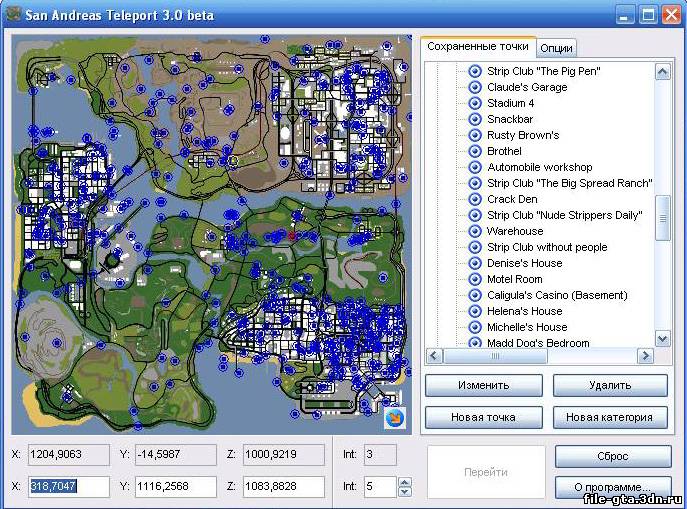Click the point icon beside Caligula's Casino (Basement)
The width and height of the screenshot is (687, 509).
click(475, 295)
